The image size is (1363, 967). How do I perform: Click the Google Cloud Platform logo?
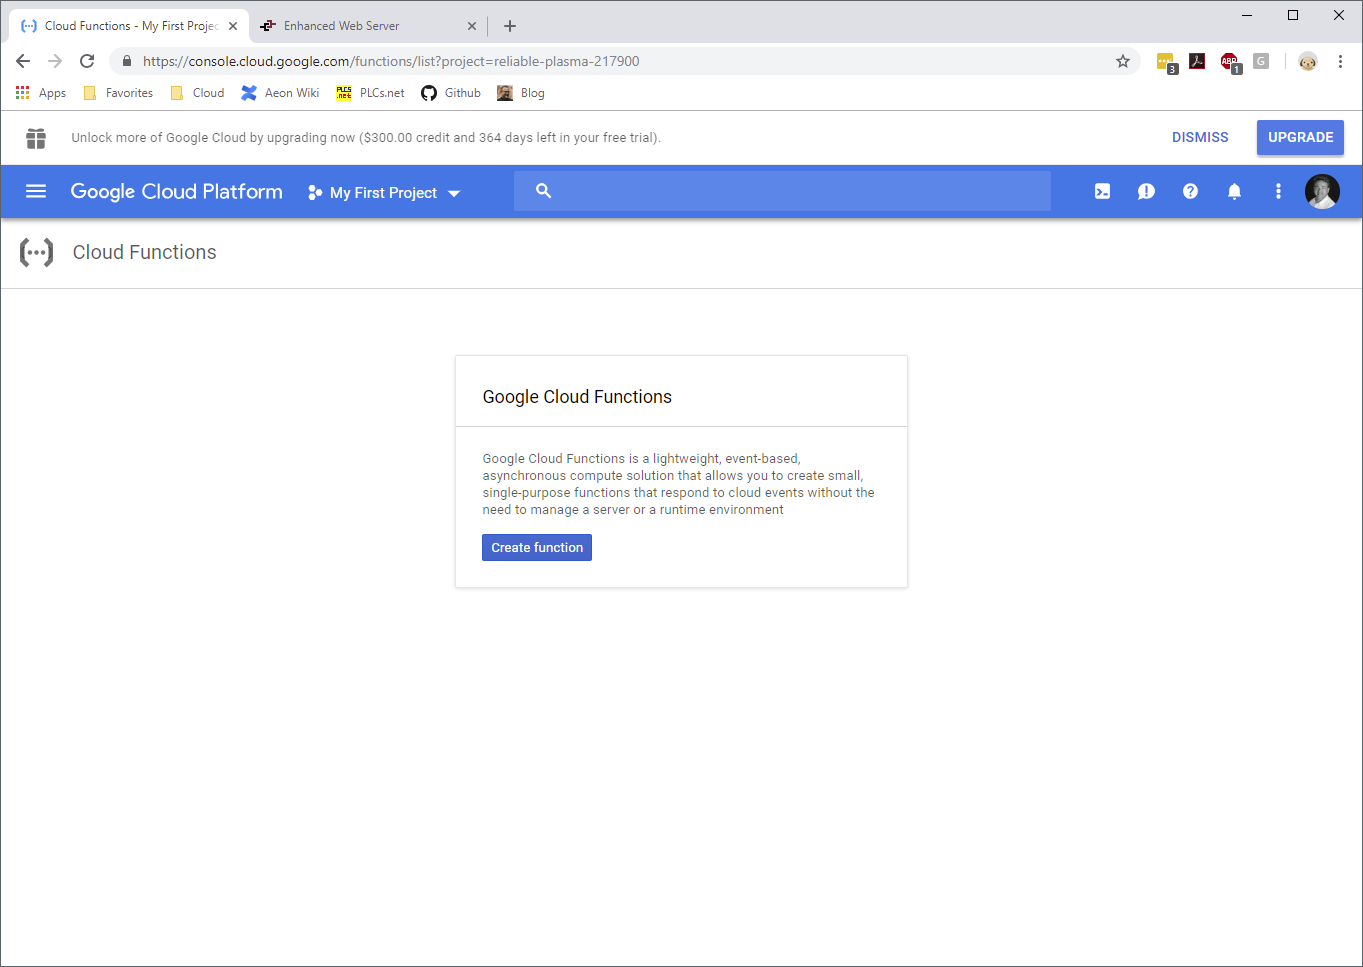point(176,191)
